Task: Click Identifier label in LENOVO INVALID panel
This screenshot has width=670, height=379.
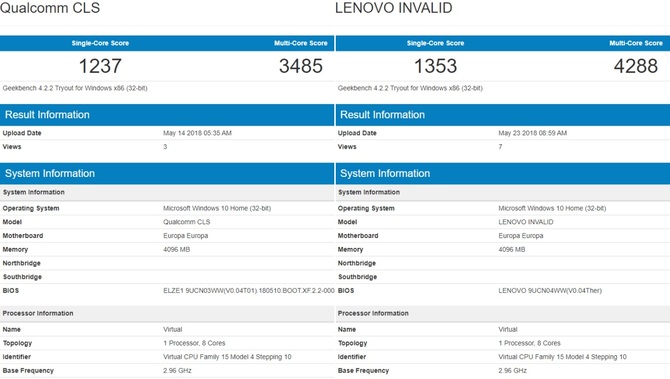Action: point(352,357)
